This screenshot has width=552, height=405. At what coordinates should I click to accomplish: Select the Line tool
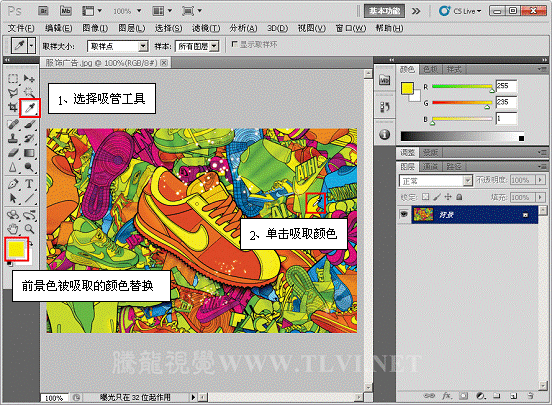point(29,198)
